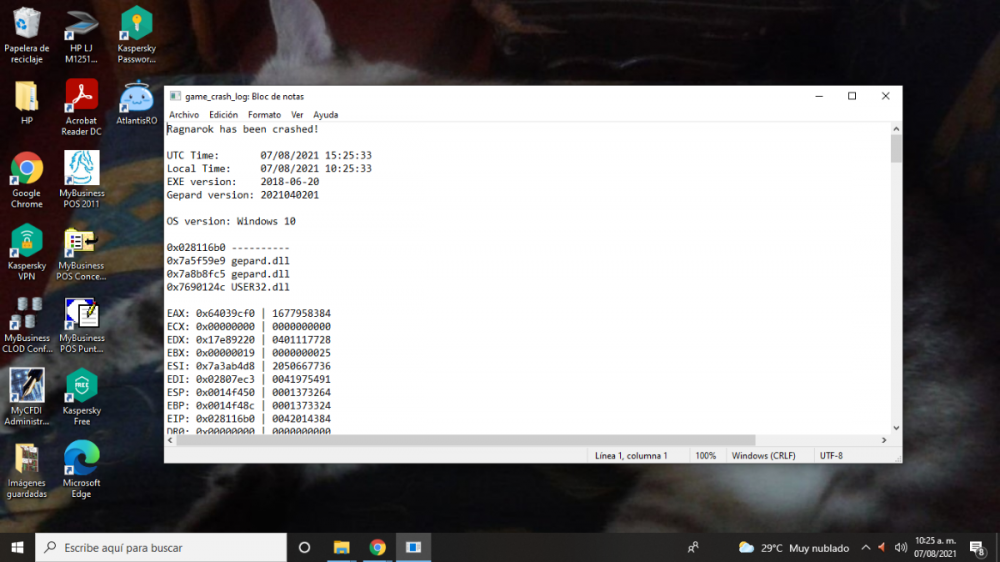This screenshot has width=1000, height=562.
Task: Open File Explorer from the taskbar
Action: (x=341, y=547)
